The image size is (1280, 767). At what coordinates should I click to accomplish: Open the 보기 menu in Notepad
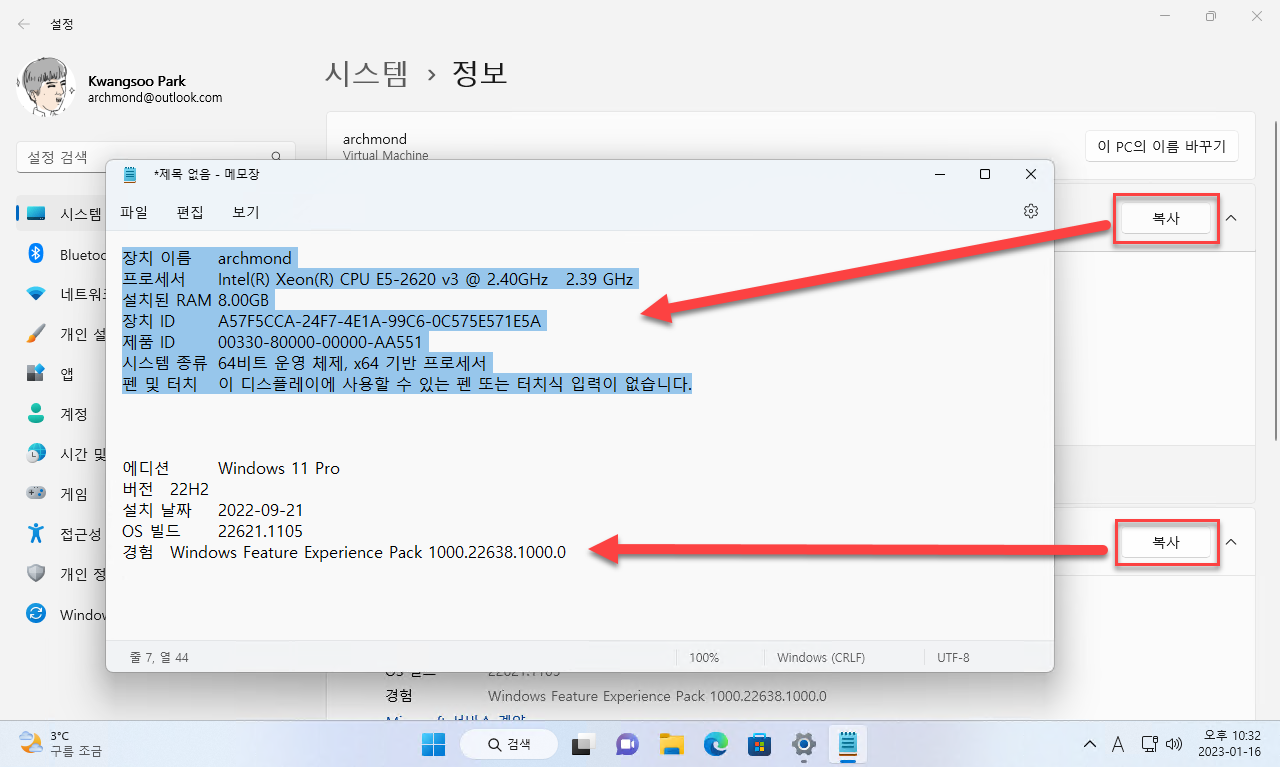(246, 212)
